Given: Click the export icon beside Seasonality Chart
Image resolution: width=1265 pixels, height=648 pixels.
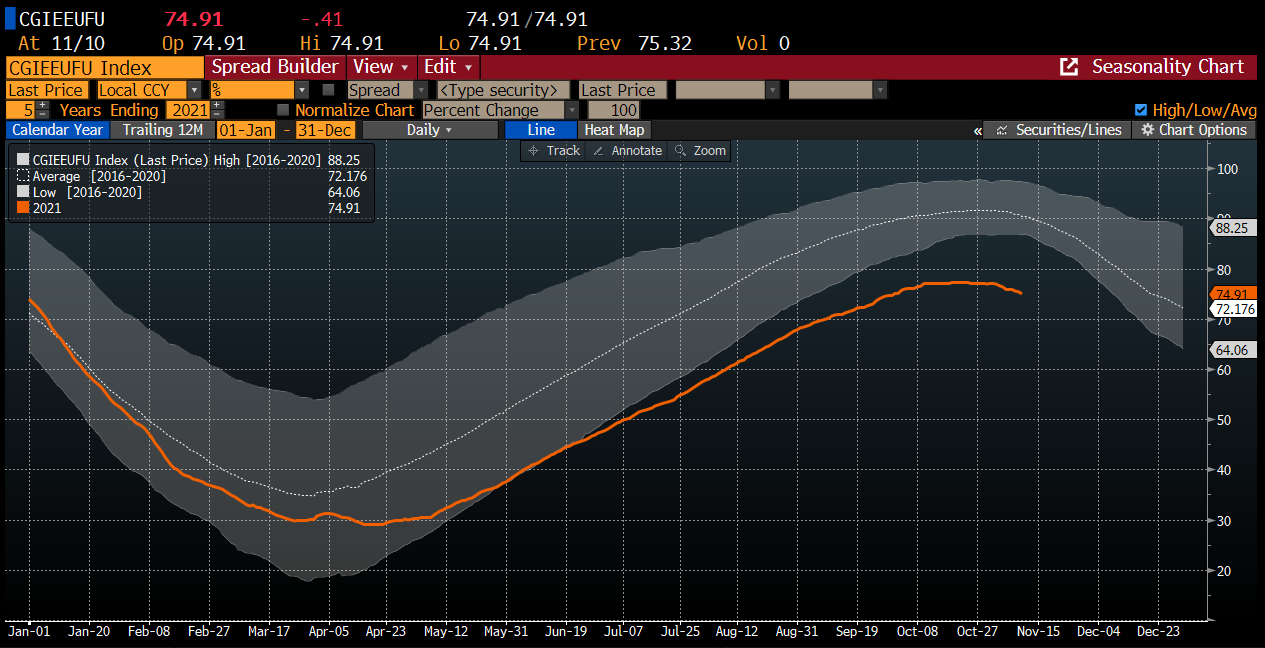Looking at the screenshot, I should (x=1069, y=67).
